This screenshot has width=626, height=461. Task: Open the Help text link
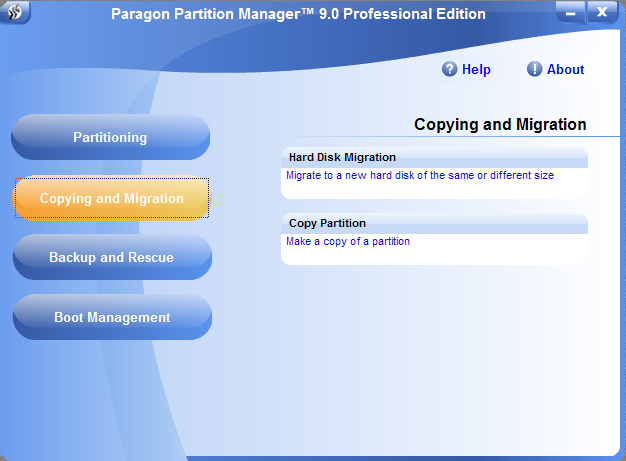pyautogui.click(x=476, y=70)
